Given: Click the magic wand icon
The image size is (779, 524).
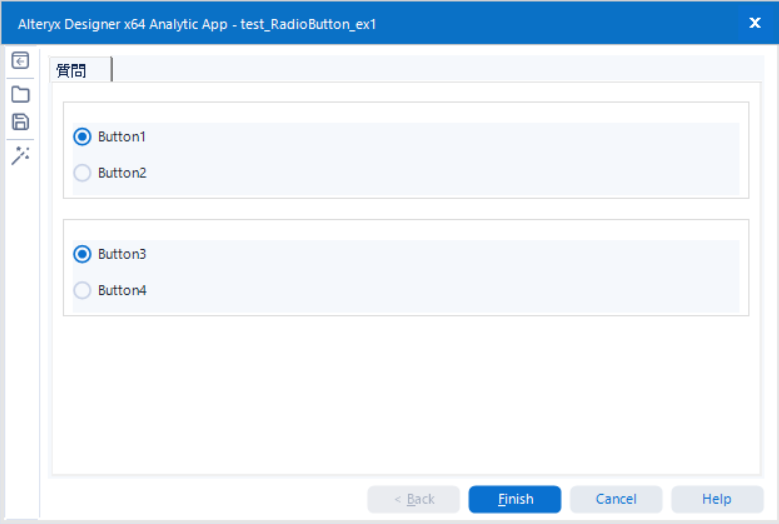Looking at the screenshot, I should pyautogui.click(x=20, y=155).
